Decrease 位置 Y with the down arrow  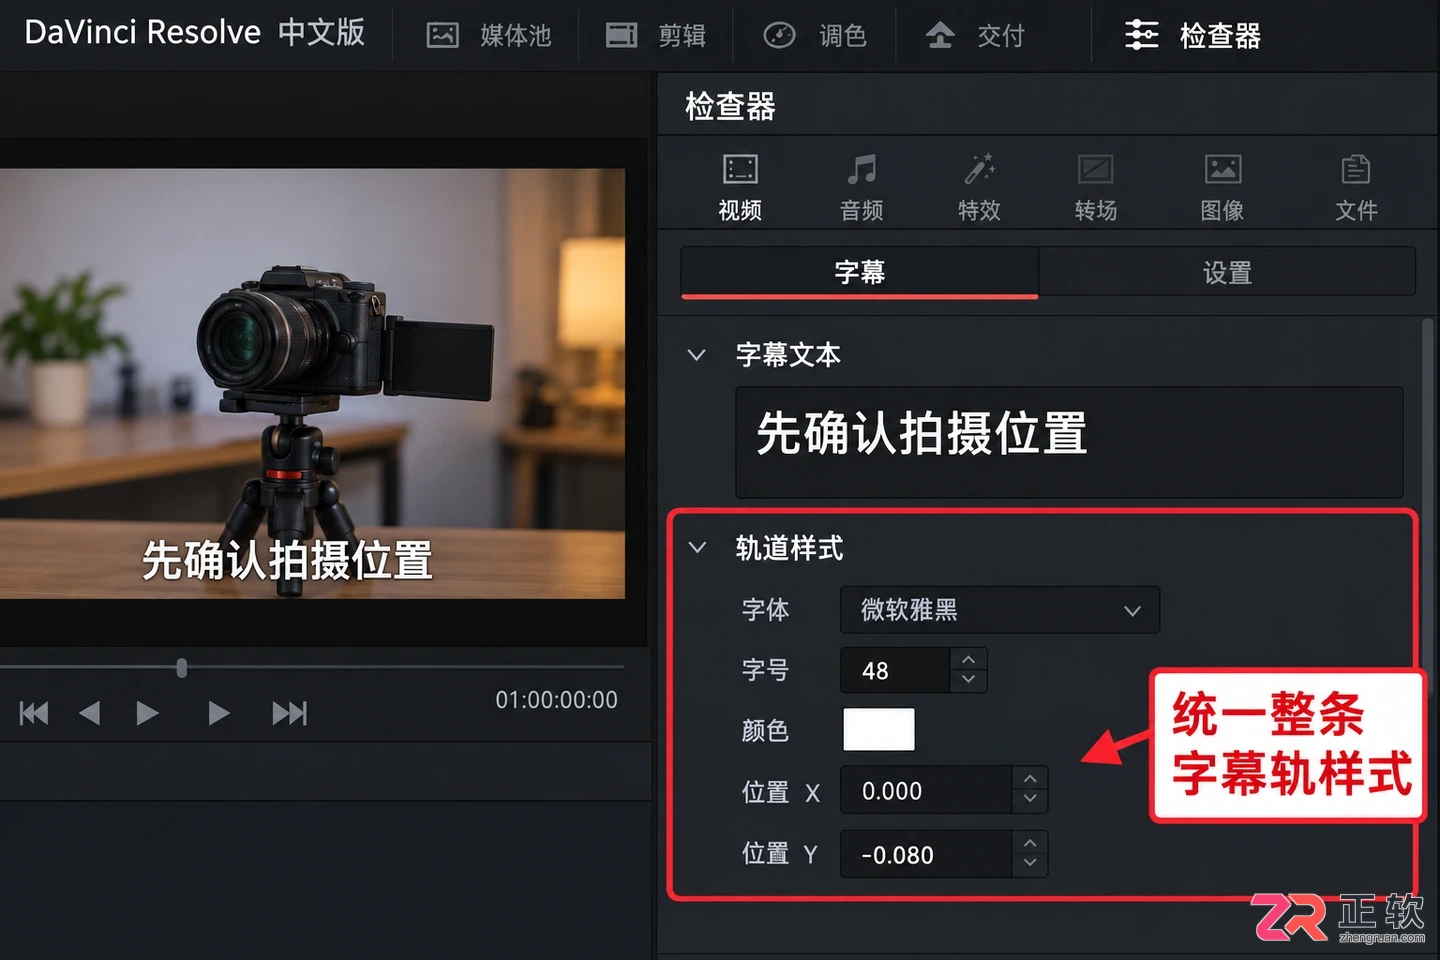coord(1030,864)
